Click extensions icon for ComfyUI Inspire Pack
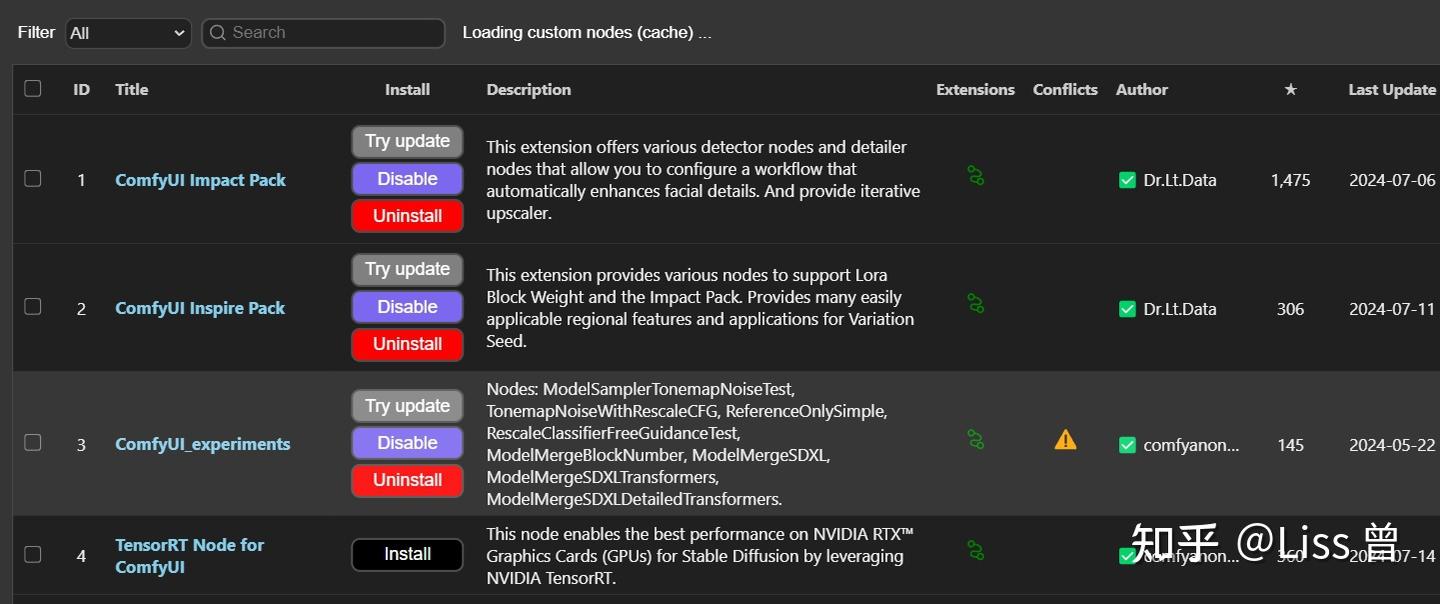 point(975,303)
